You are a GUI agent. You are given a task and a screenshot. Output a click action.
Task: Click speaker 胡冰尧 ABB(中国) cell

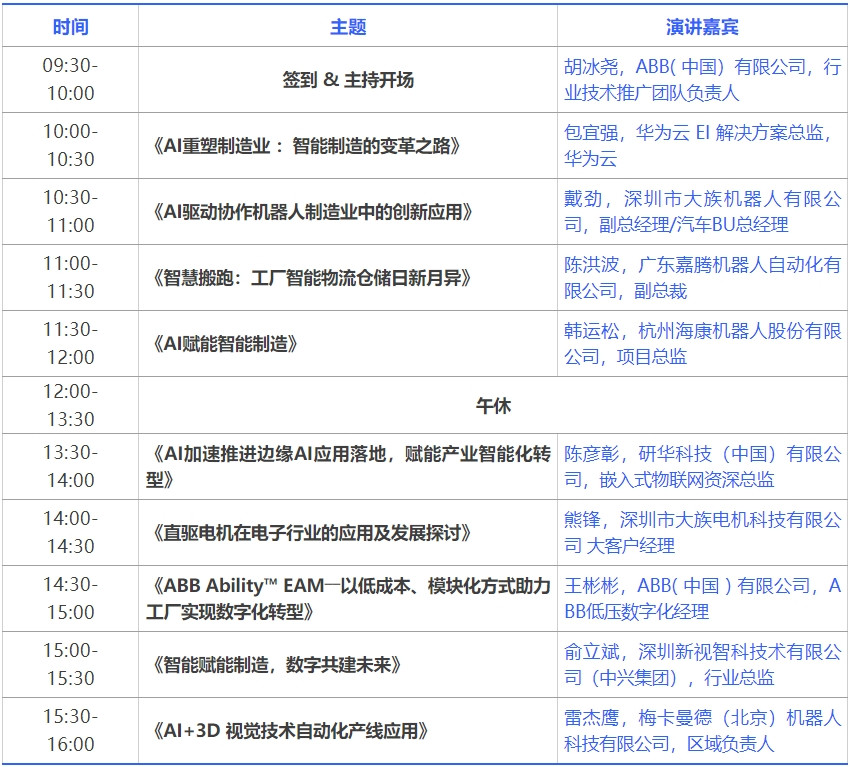tap(702, 80)
